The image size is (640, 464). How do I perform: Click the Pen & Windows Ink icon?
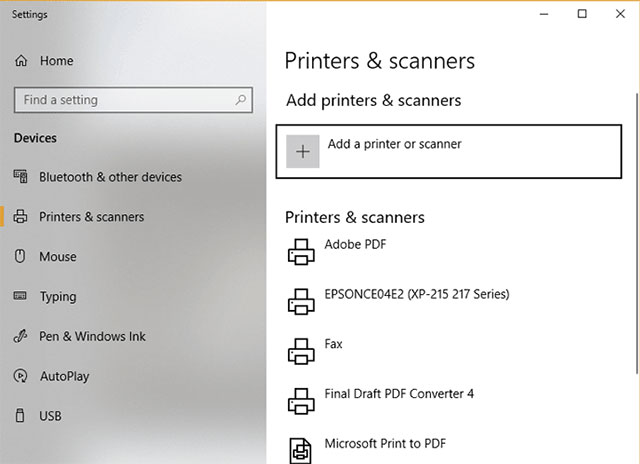[x=21, y=337]
